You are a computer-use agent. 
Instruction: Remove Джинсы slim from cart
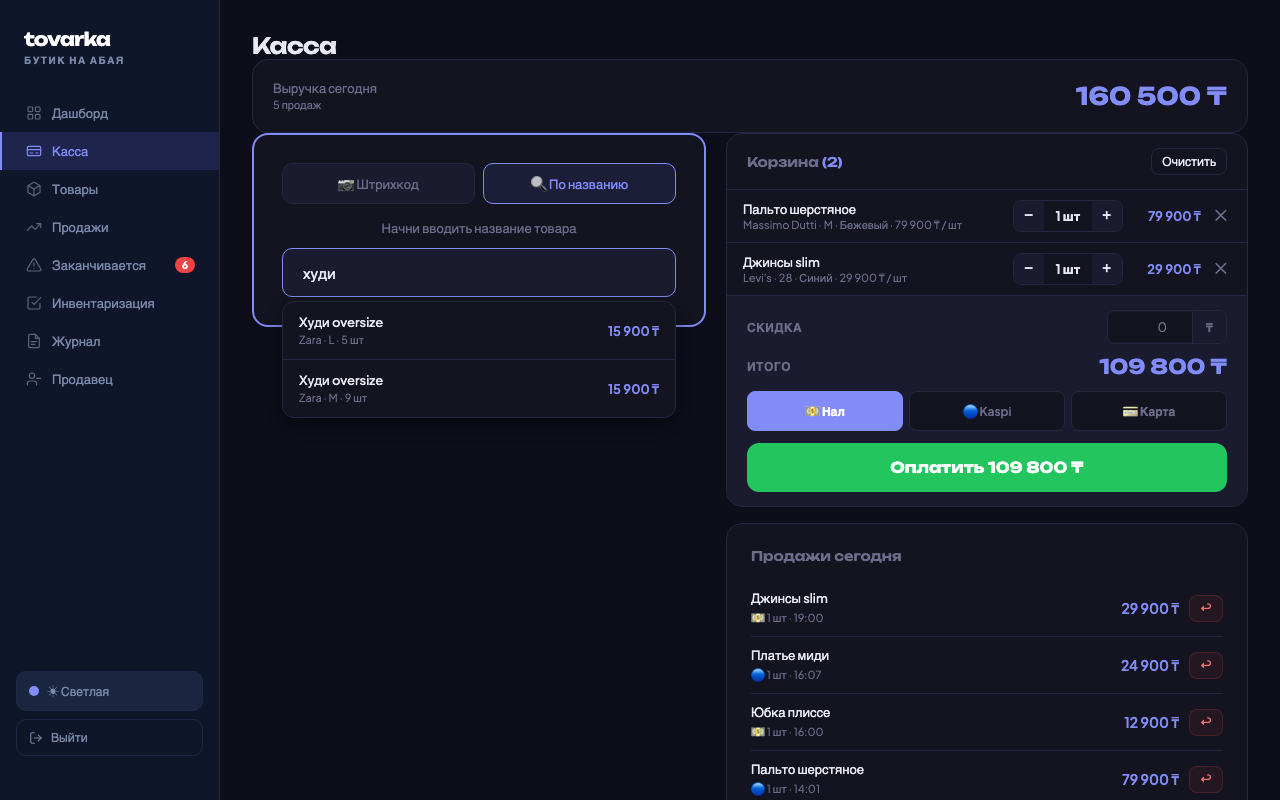(x=1220, y=269)
